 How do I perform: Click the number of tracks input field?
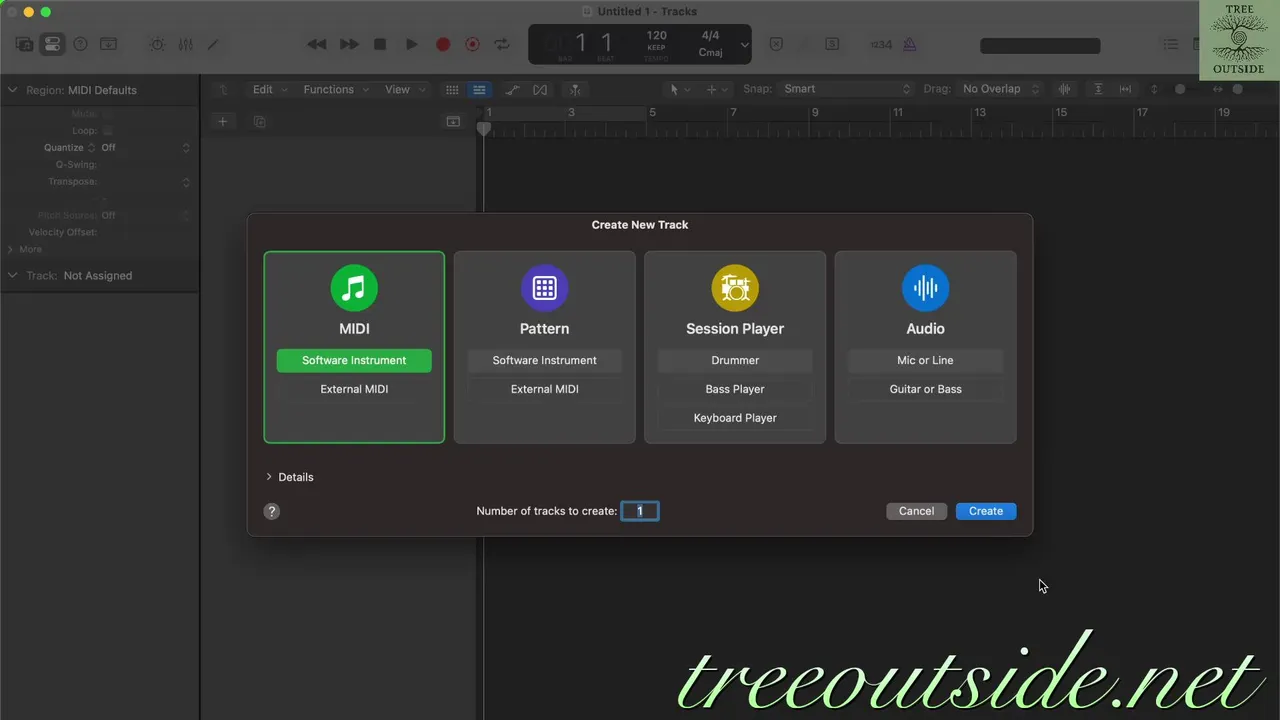pos(640,511)
